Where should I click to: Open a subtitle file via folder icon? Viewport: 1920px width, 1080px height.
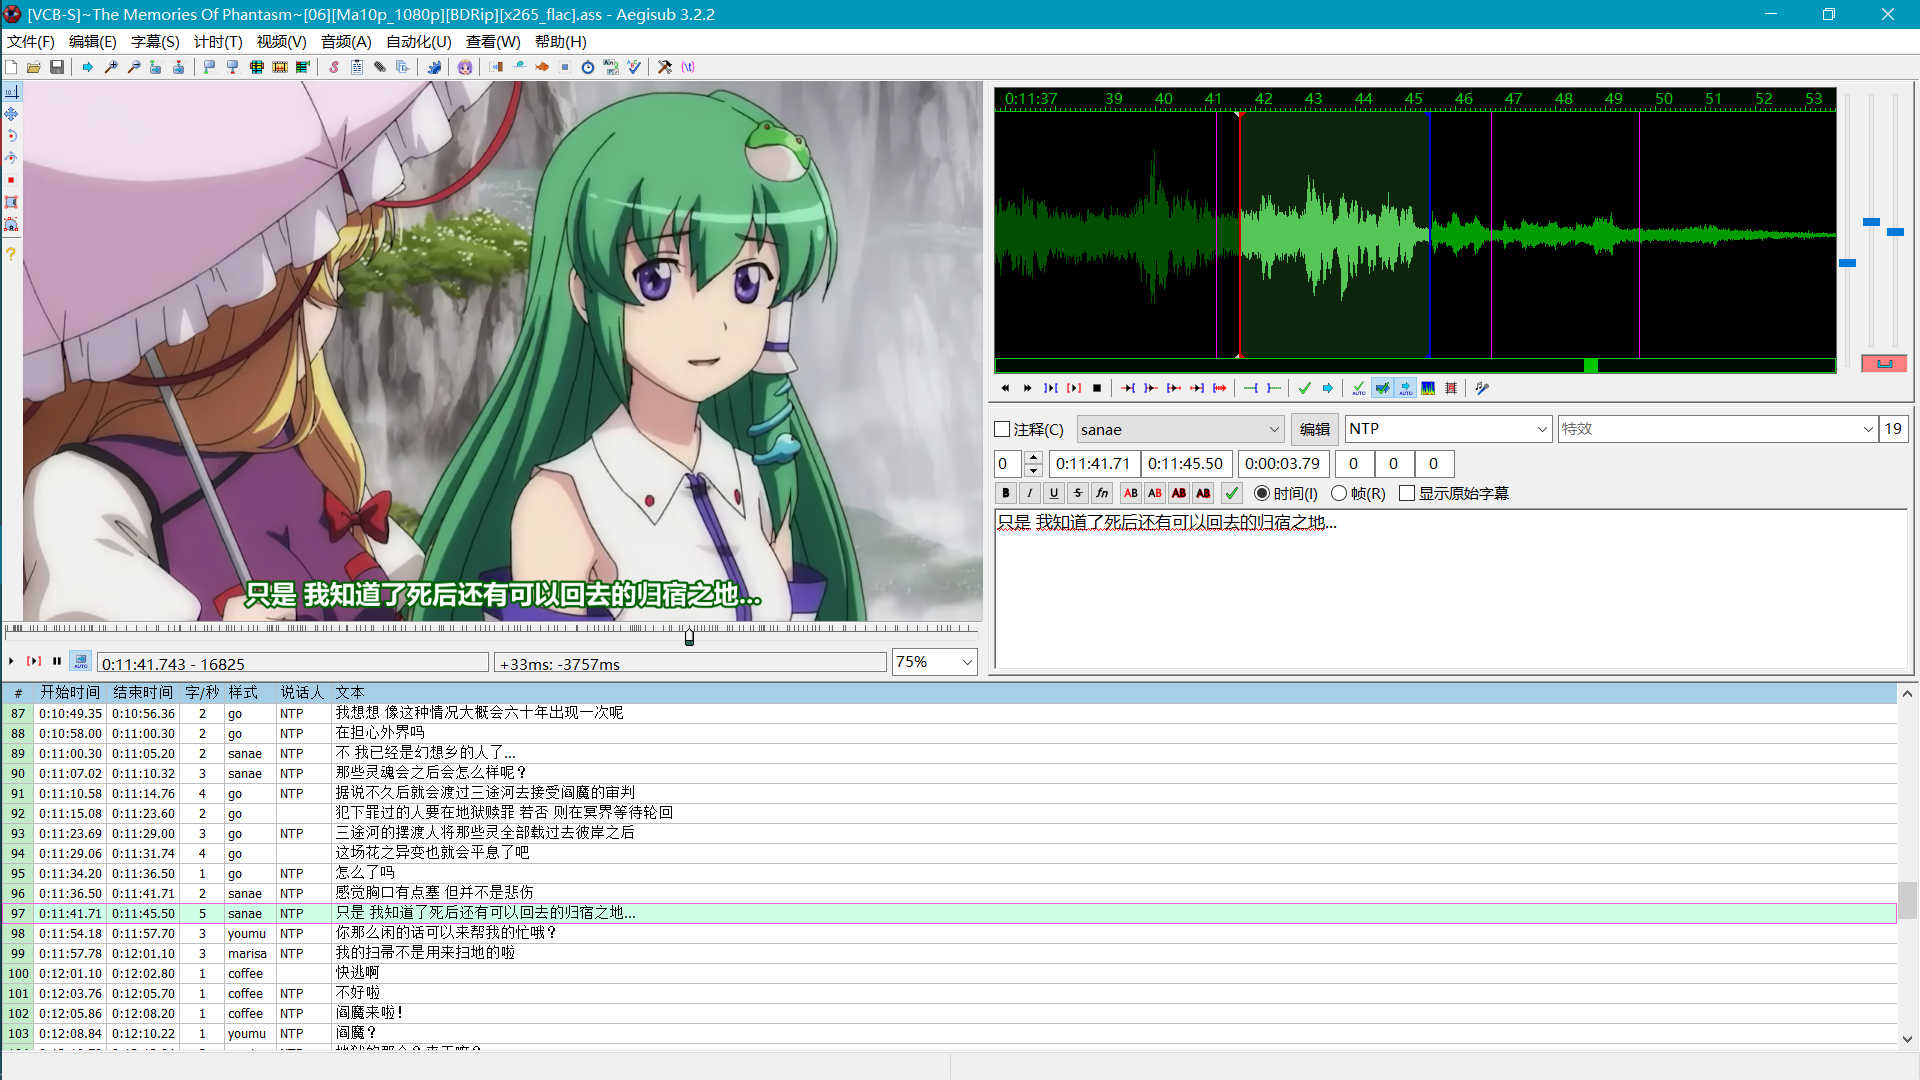[x=34, y=67]
